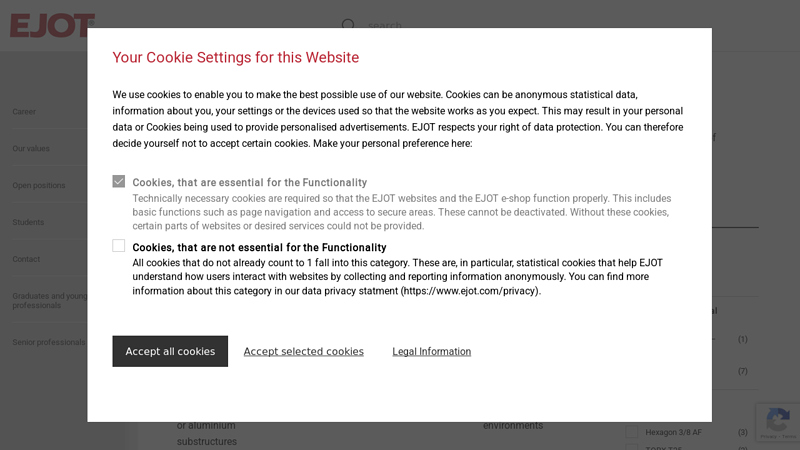Select Contact in the sidebar menu
The image size is (800, 450).
click(x=26, y=259)
